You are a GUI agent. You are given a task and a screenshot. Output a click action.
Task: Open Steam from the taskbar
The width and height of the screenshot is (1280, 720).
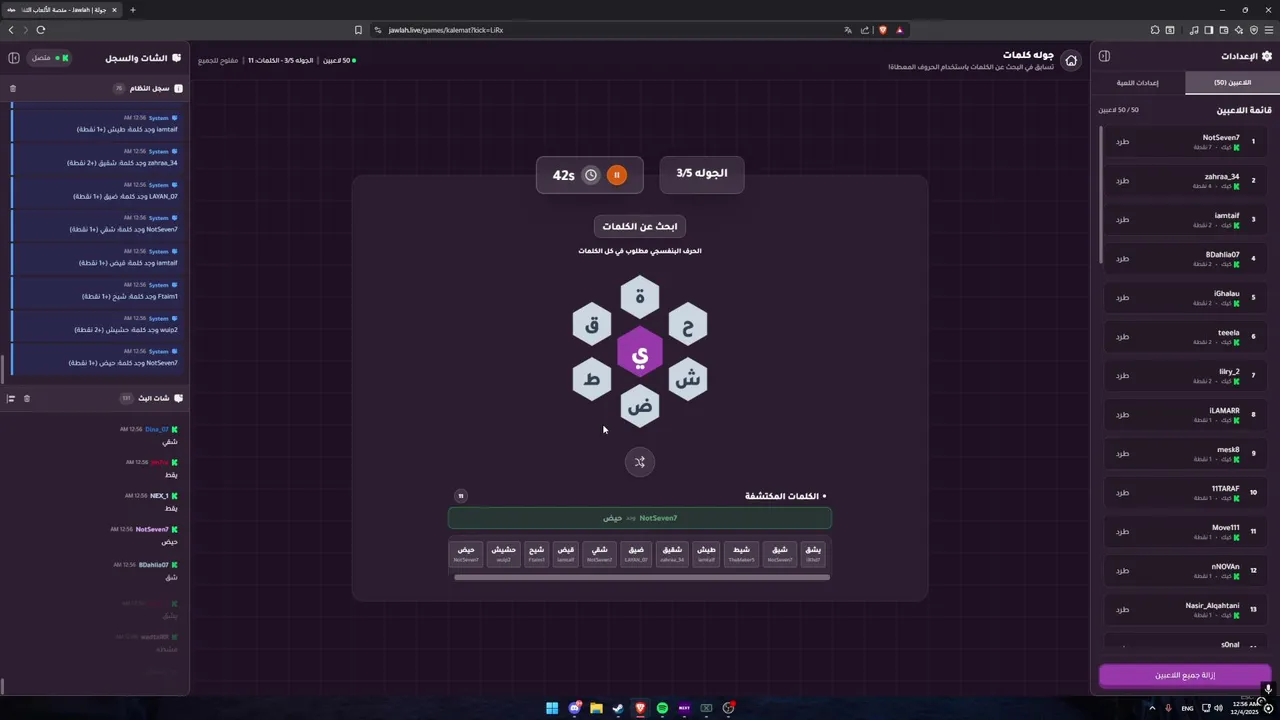coord(618,708)
